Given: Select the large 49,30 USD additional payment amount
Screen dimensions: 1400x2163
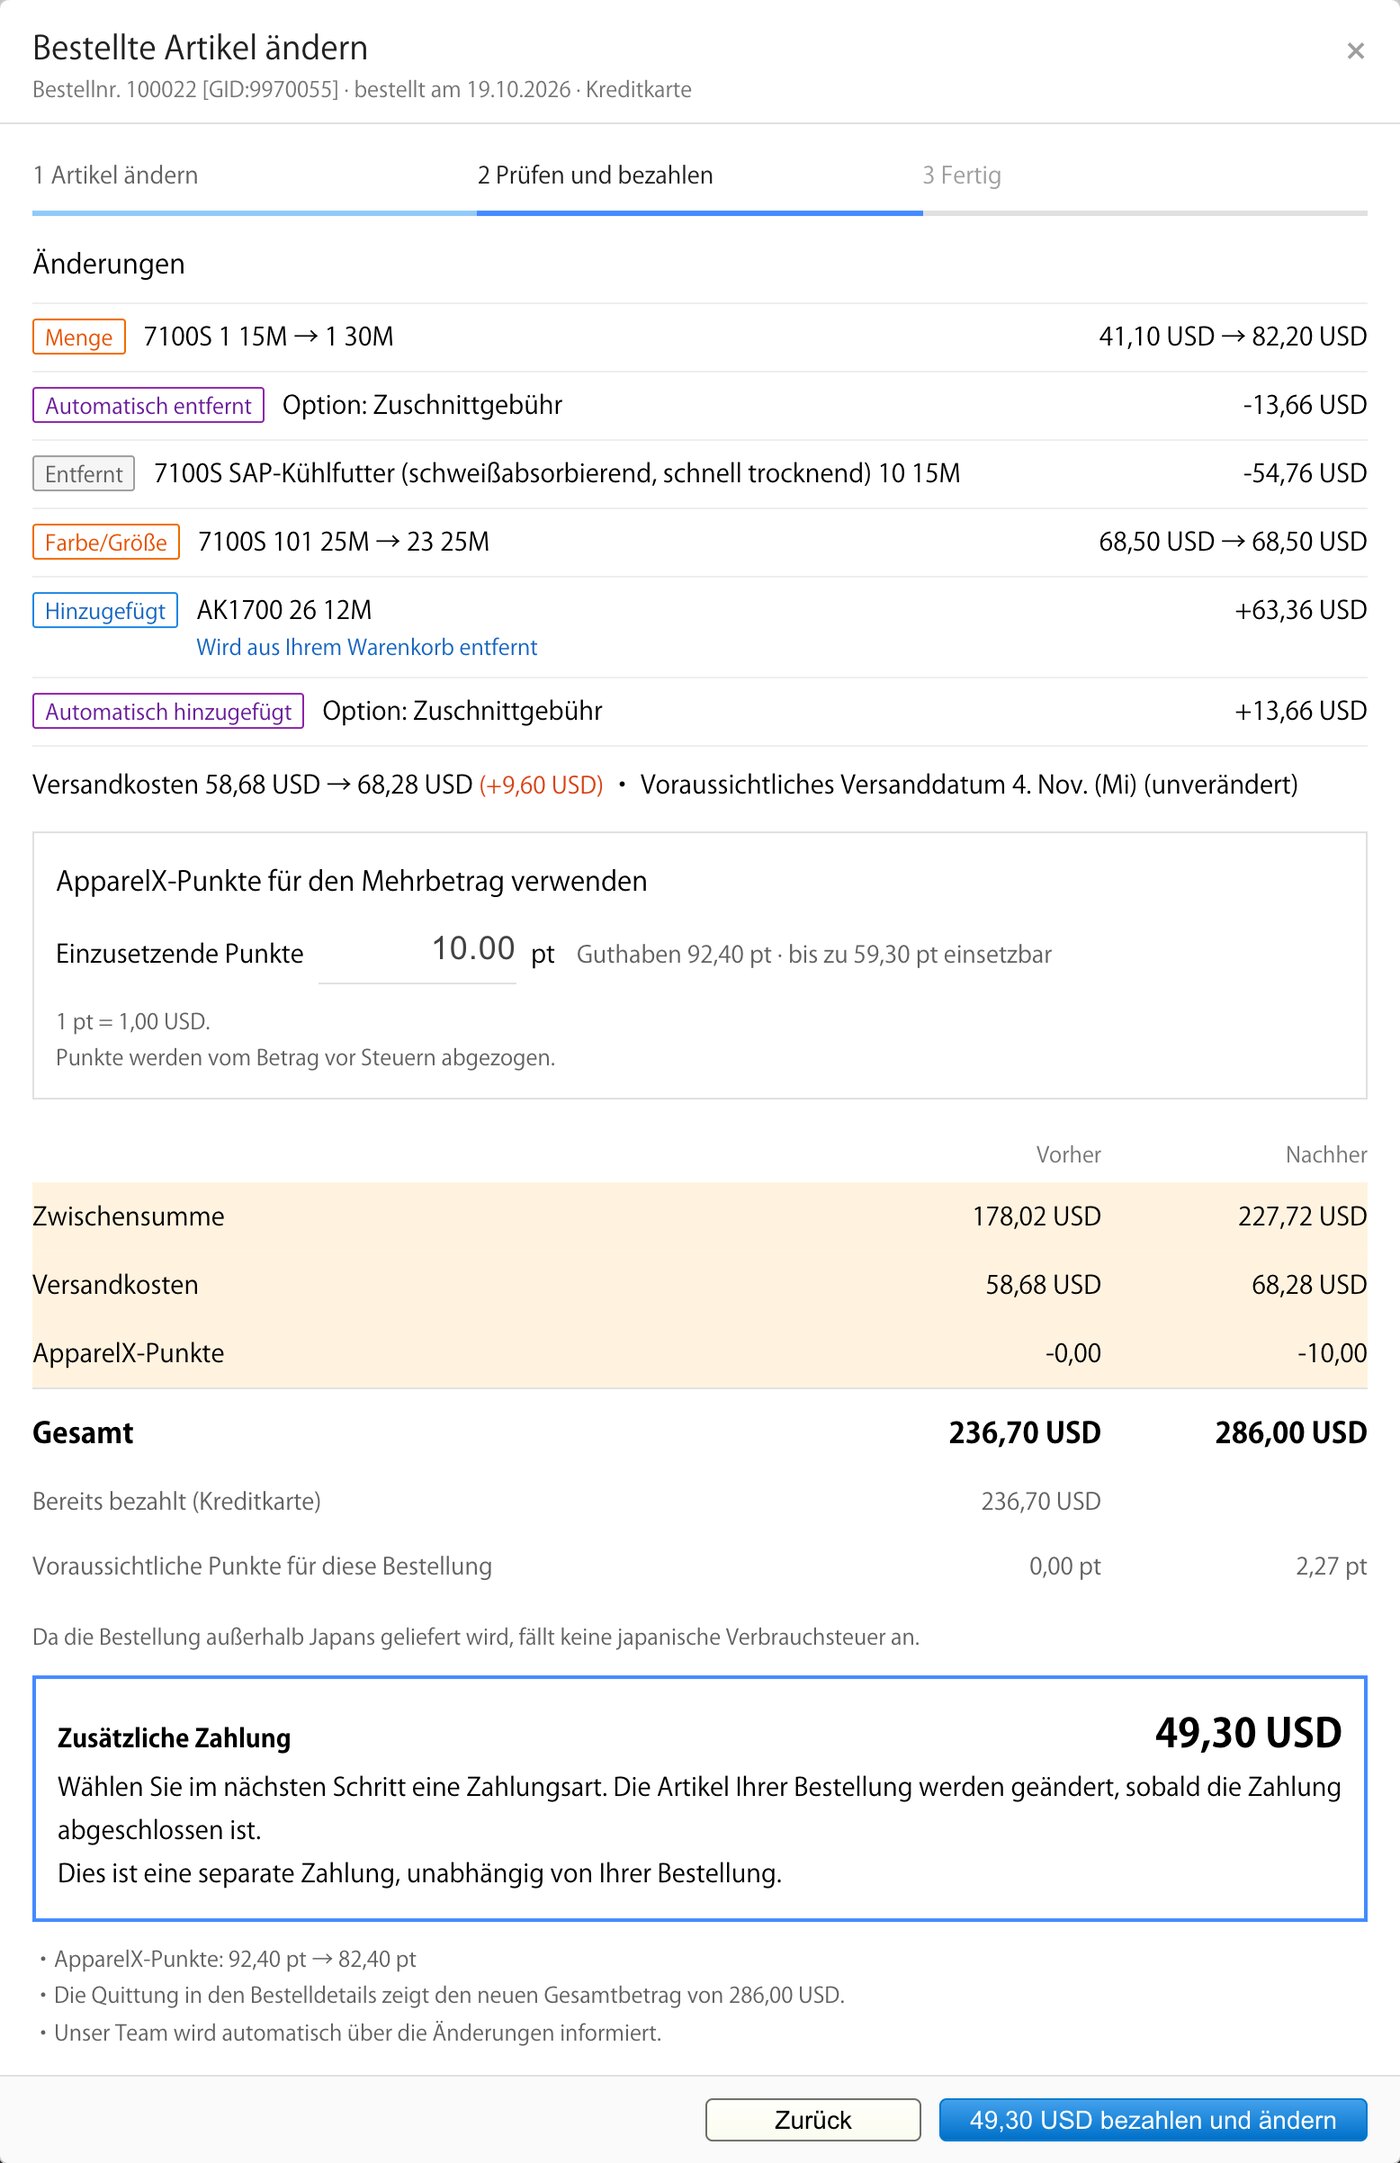Looking at the screenshot, I should coord(1248,1733).
